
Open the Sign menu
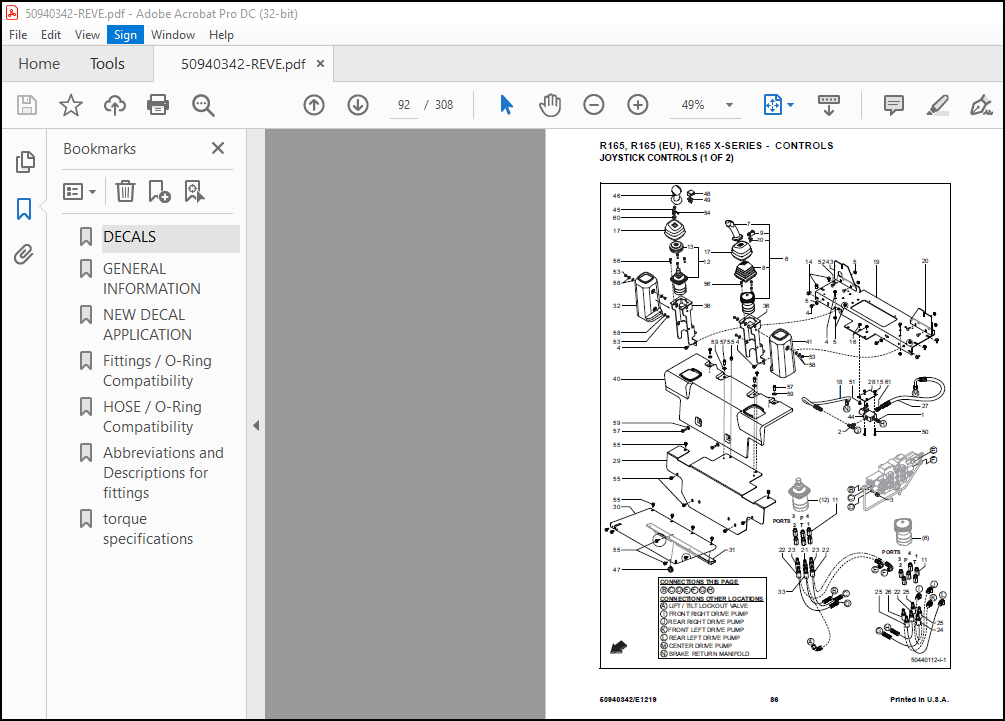tap(126, 35)
